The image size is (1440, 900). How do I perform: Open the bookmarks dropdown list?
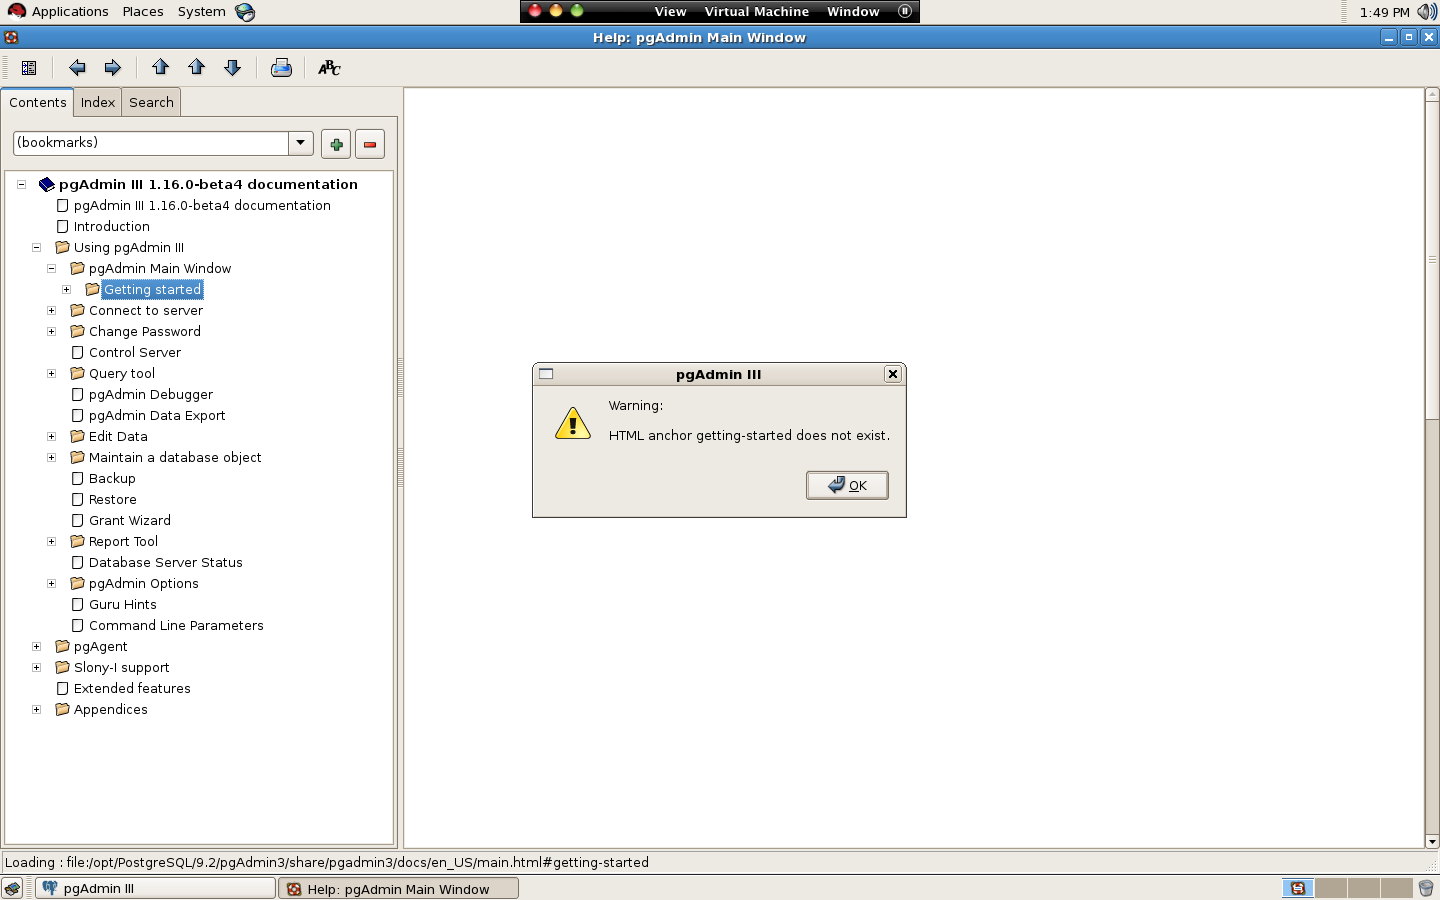click(301, 143)
